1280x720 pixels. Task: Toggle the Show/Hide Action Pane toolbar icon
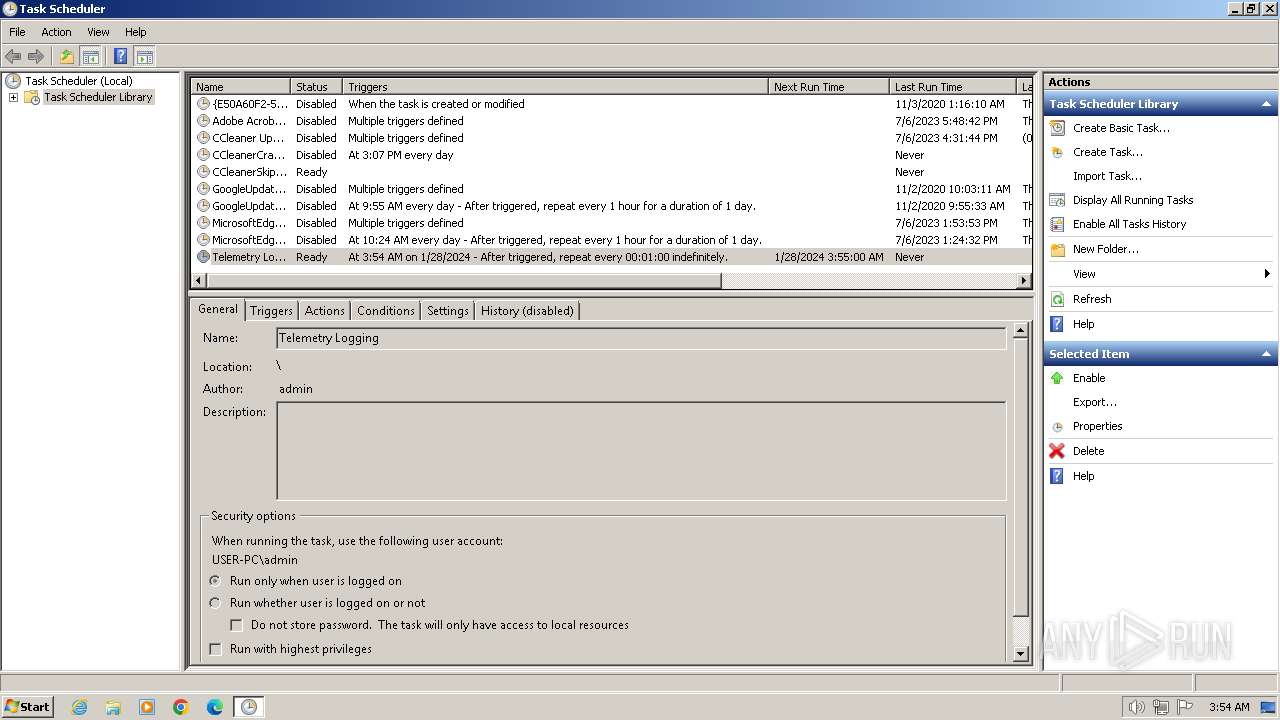(144, 57)
